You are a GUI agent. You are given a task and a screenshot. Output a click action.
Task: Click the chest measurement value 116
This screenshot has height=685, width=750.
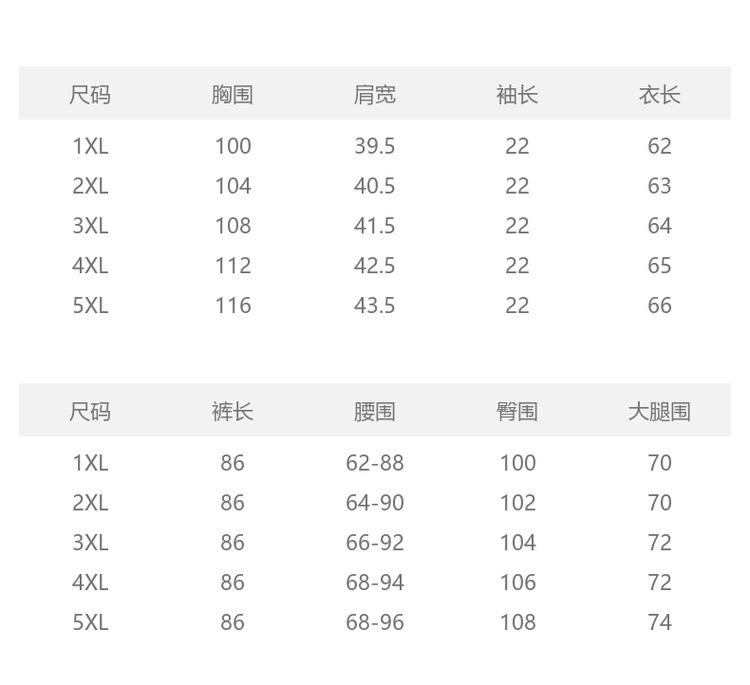coord(232,306)
